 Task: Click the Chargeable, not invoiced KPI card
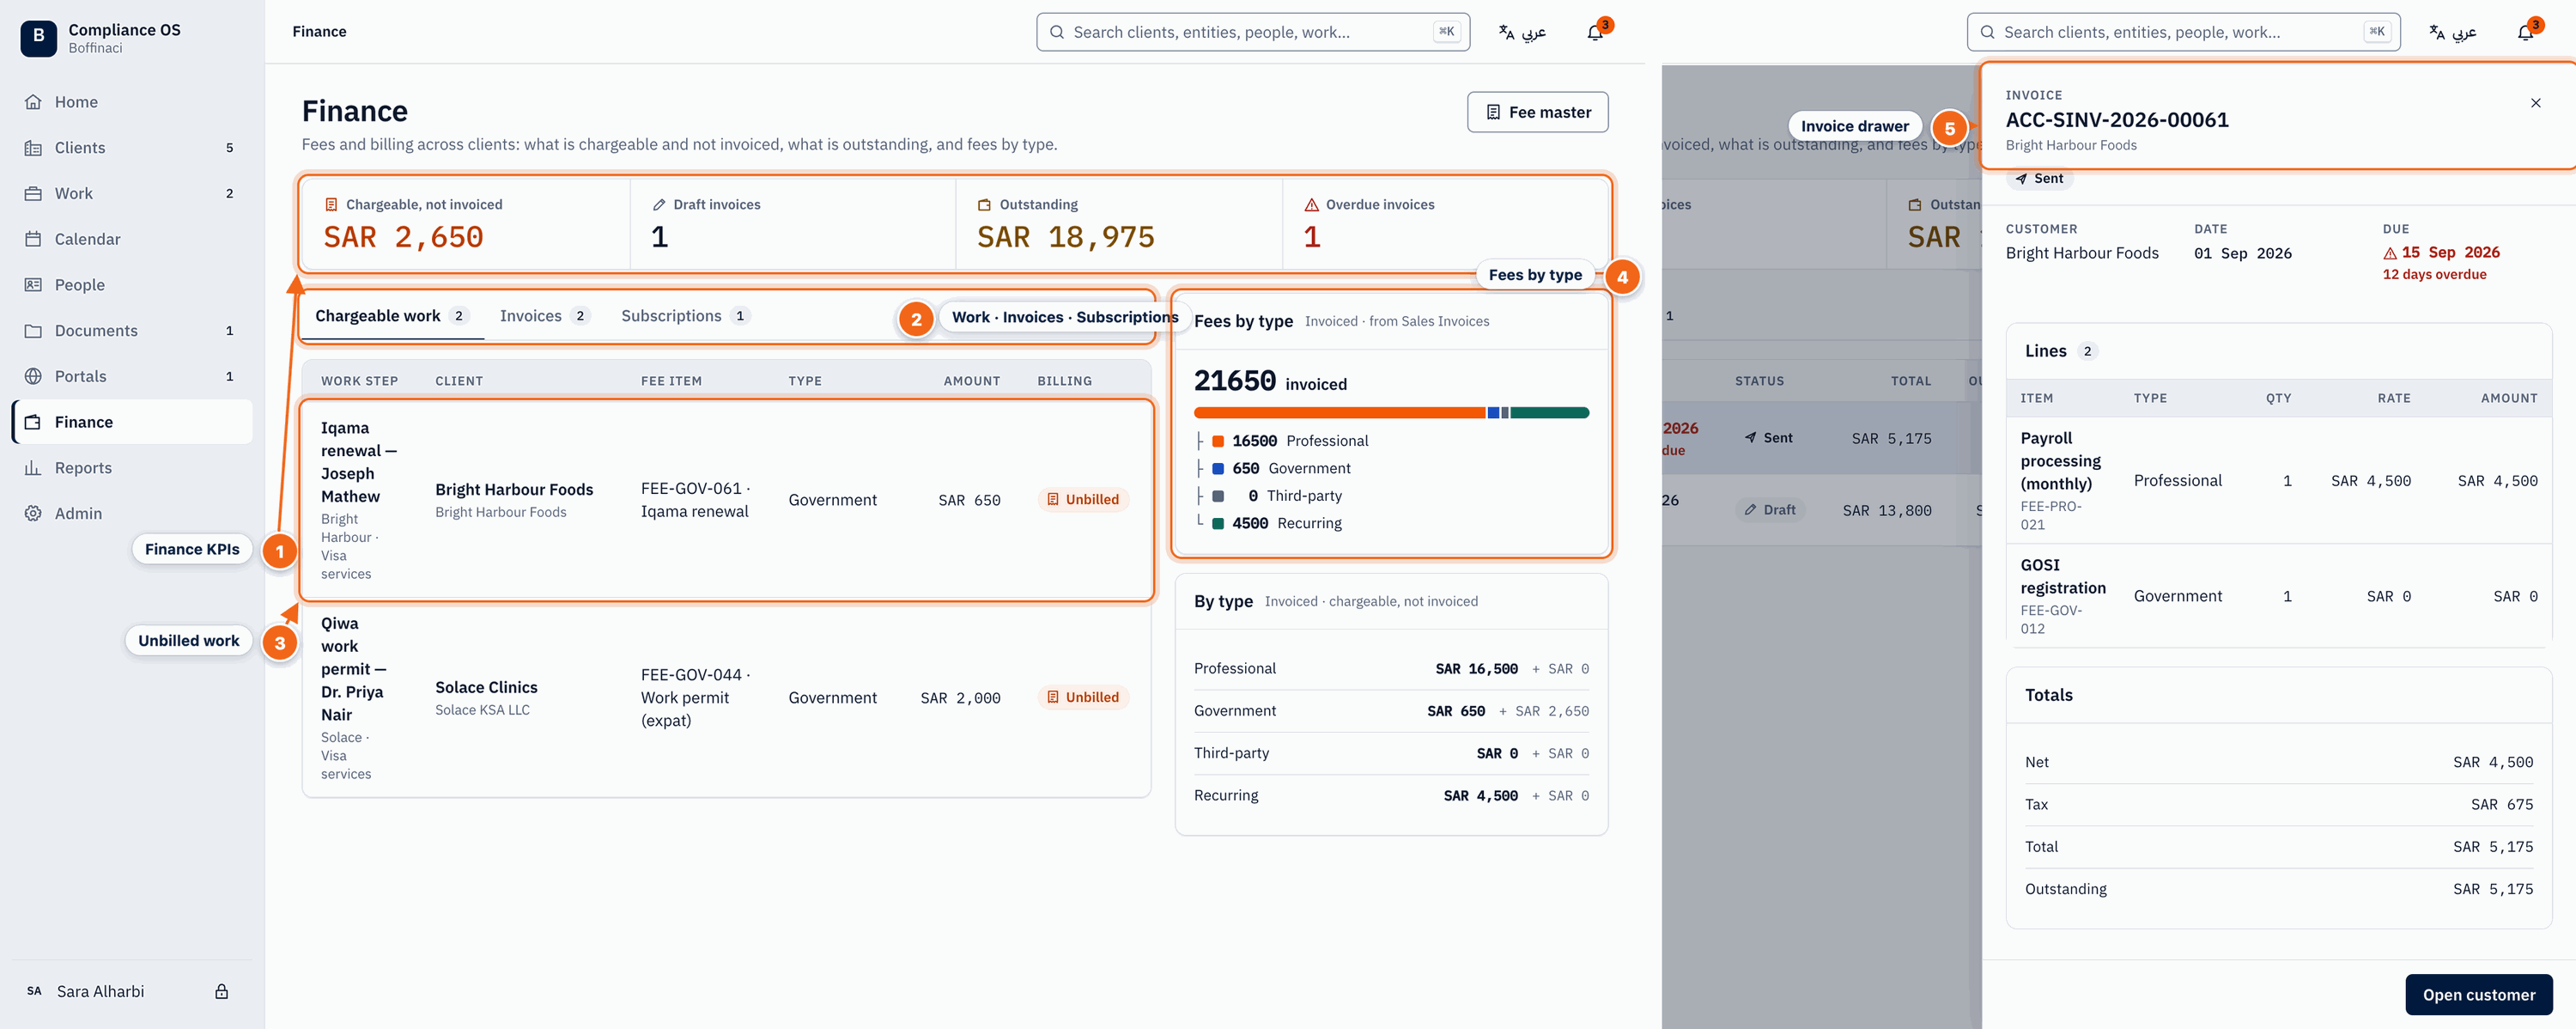coord(465,224)
